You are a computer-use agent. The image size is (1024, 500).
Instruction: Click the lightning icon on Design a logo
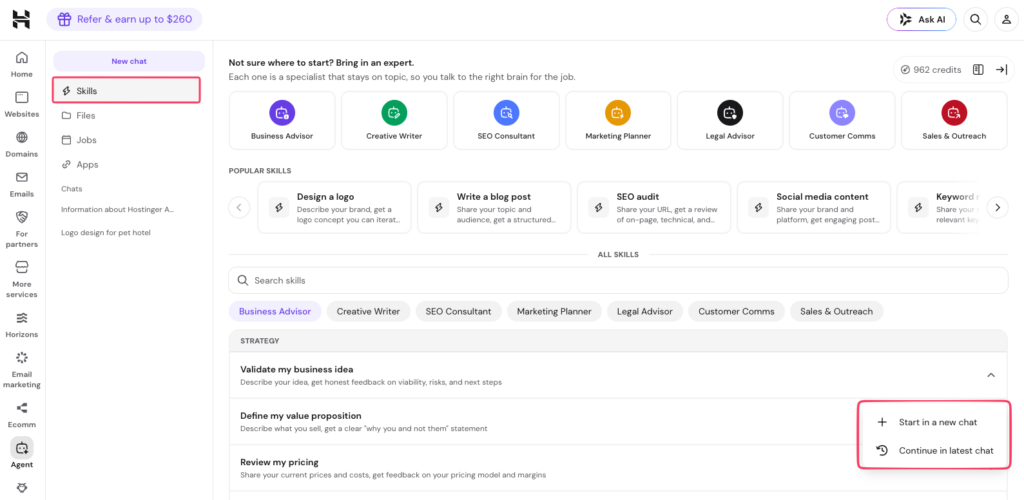click(279, 208)
